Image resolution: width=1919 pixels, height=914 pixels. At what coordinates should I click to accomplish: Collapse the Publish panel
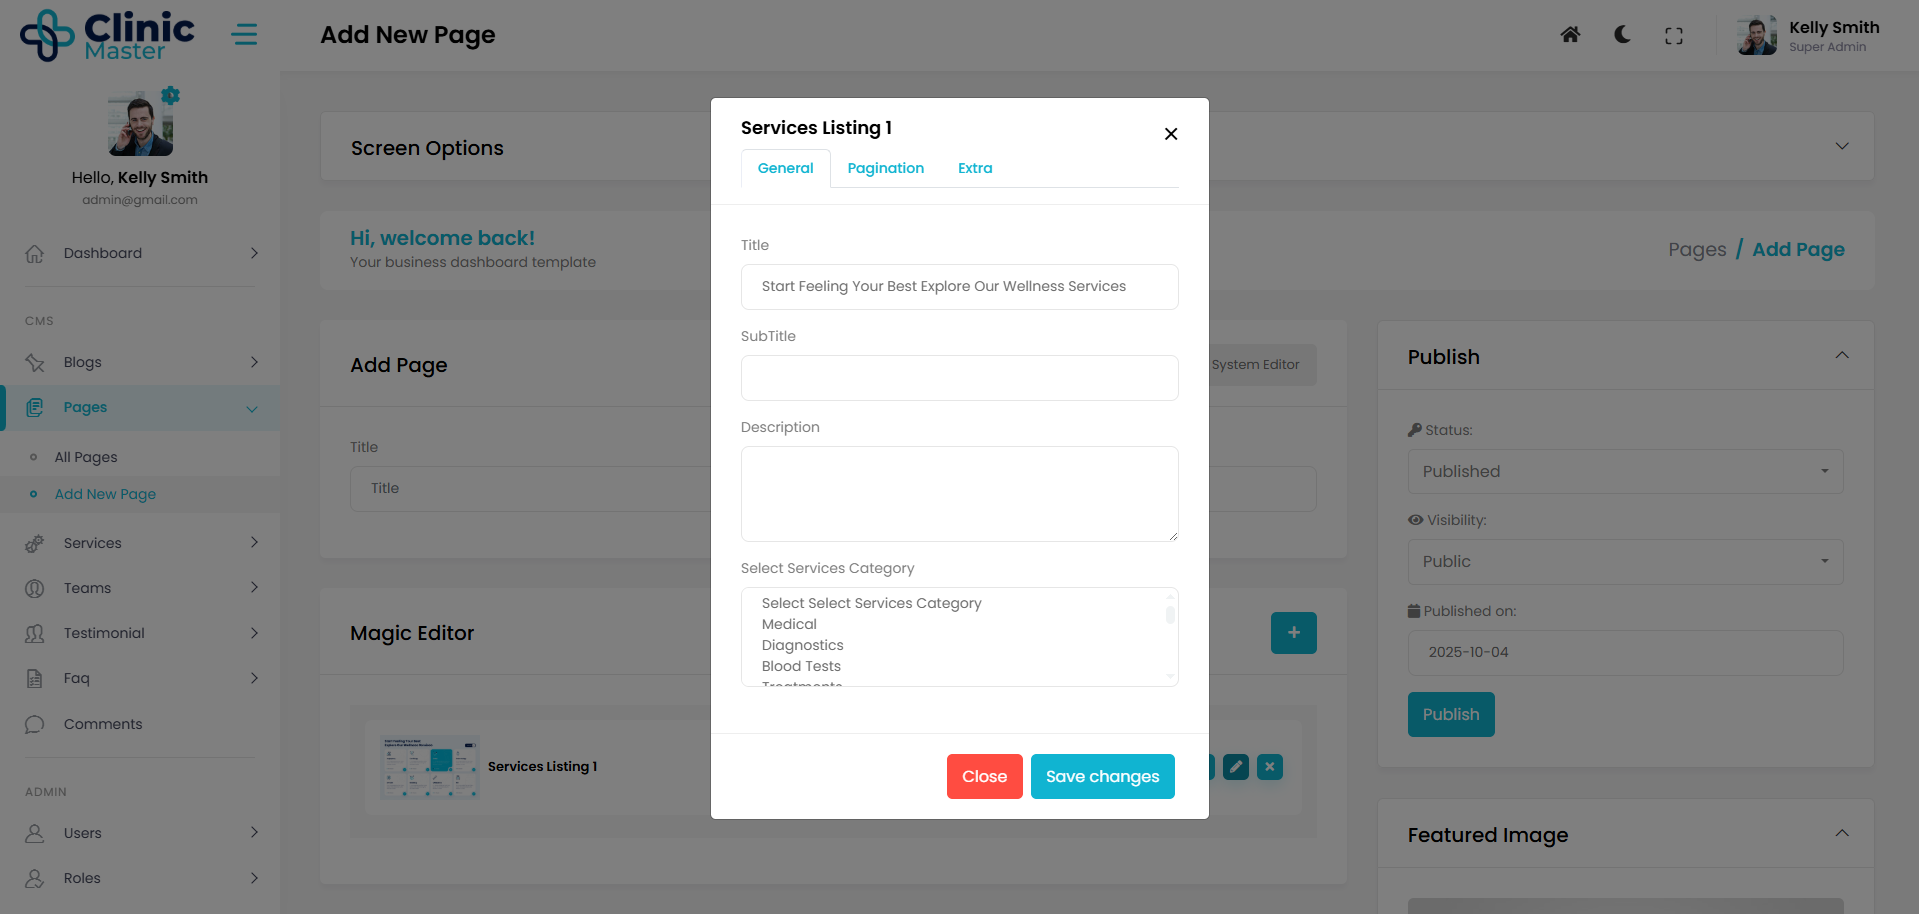(1841, 356)
